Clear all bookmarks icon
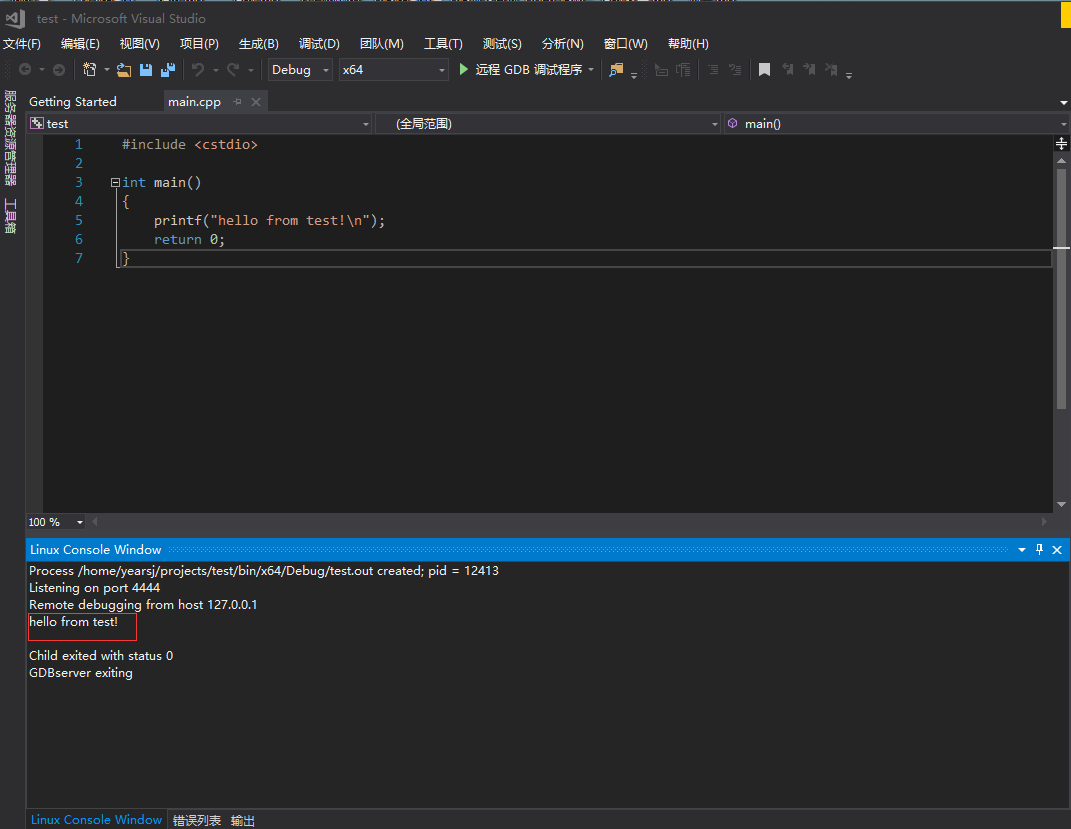The height and width of the screenshot is (829, 1071). [x=831, y=70]
